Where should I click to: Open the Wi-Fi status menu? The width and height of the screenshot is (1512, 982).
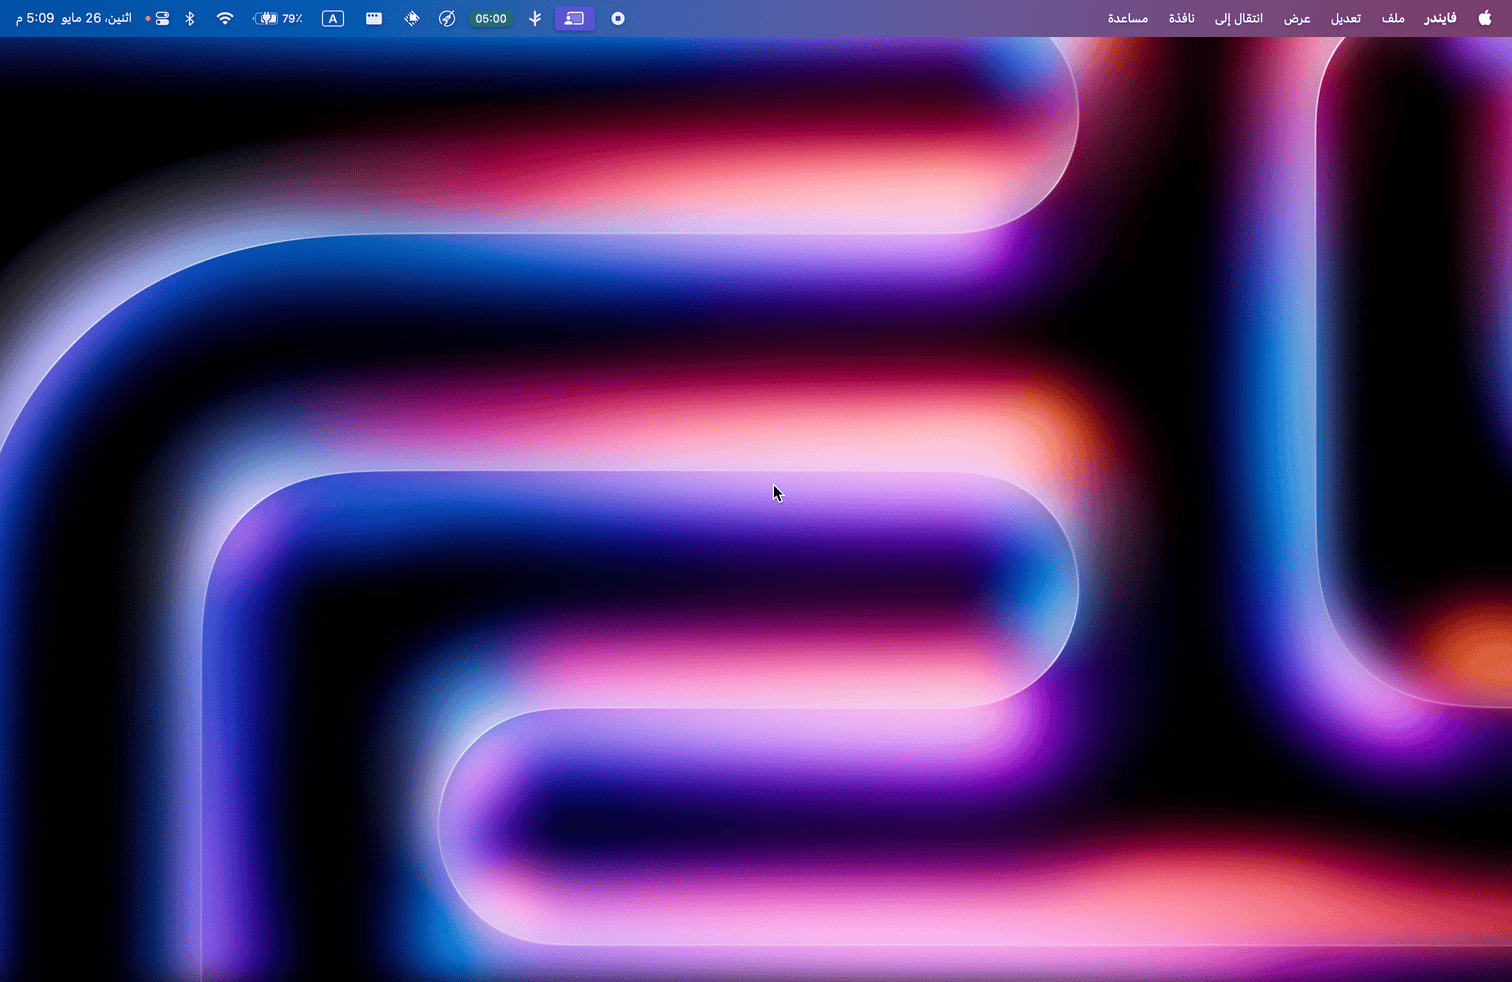[225, 18]
